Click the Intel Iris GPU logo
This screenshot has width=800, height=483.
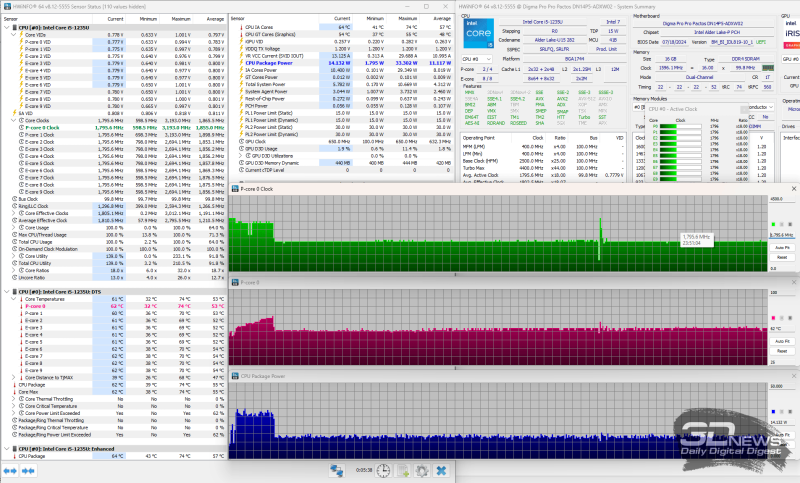pos(791,32)
